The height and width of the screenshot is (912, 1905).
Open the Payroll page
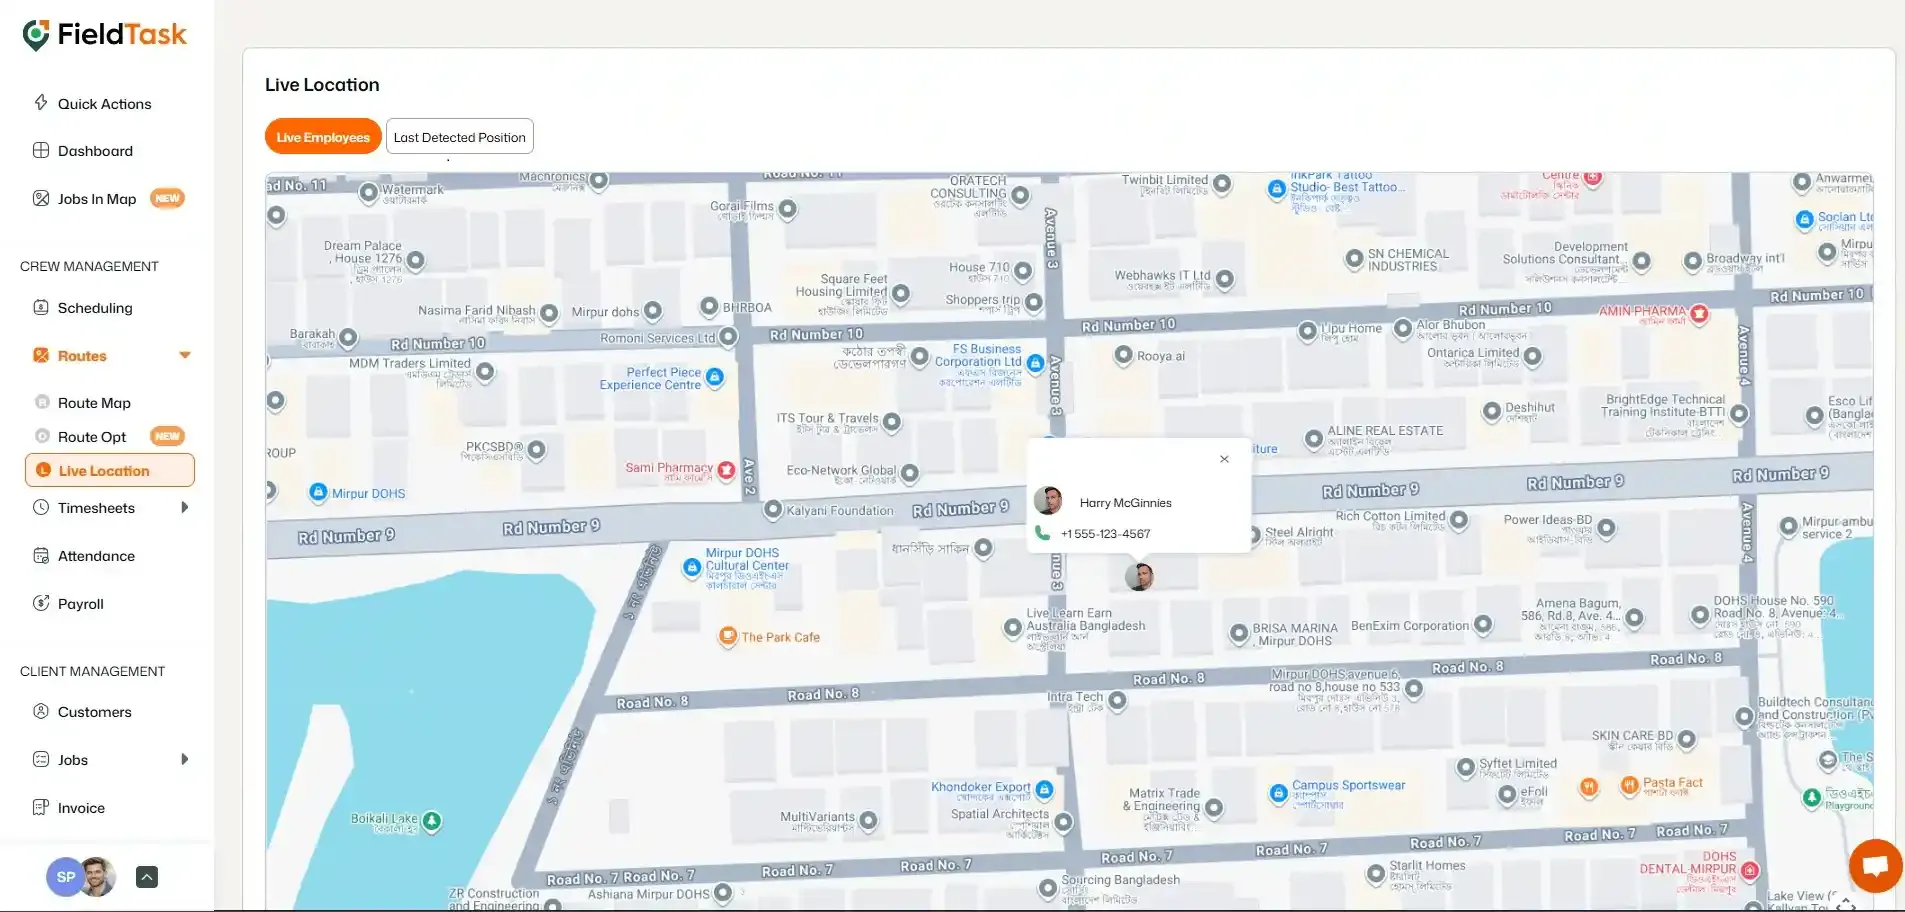(81, 603)
